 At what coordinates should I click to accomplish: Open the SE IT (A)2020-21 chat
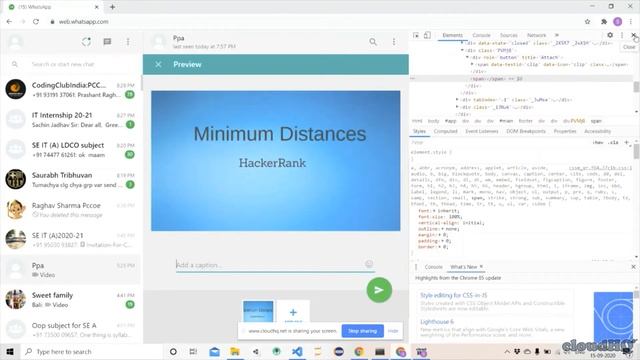click(x=70, y=240)
